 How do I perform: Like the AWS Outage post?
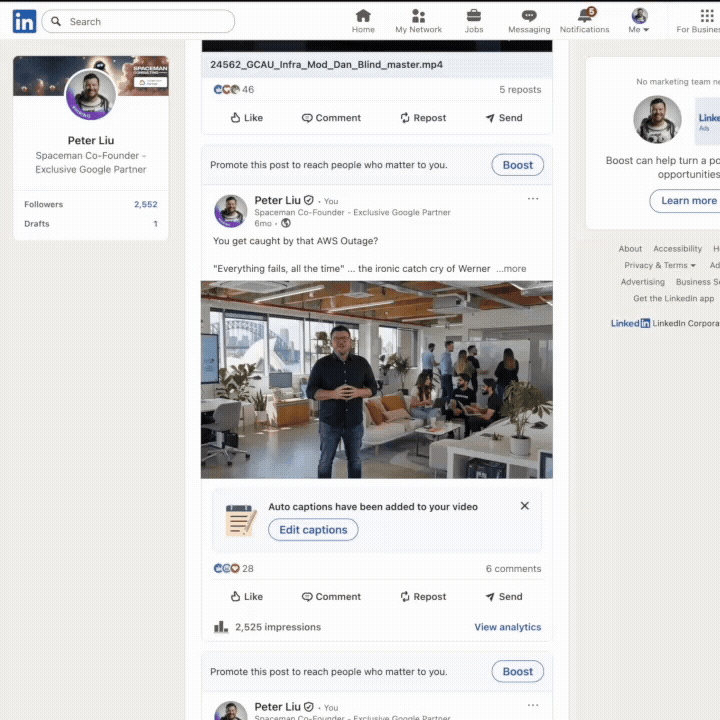coord(247,596)
